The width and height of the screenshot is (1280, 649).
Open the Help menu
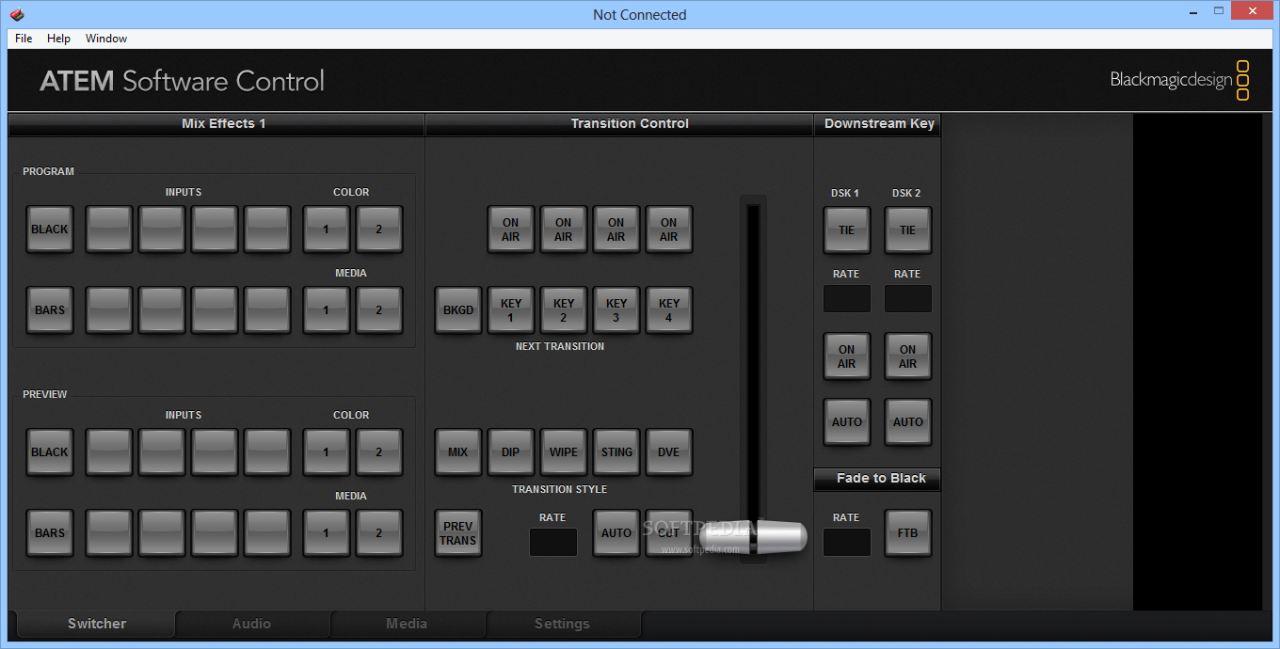click(59, 38)
